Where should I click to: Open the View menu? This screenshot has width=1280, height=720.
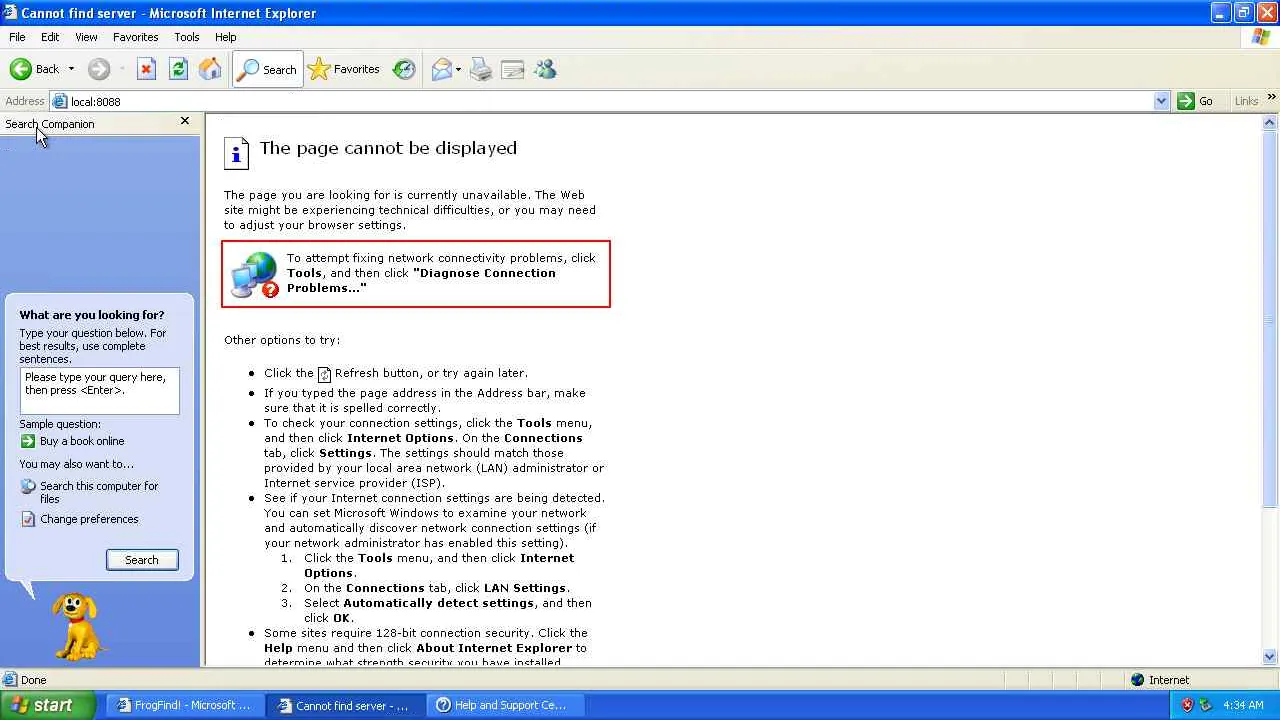coord(86,37)
